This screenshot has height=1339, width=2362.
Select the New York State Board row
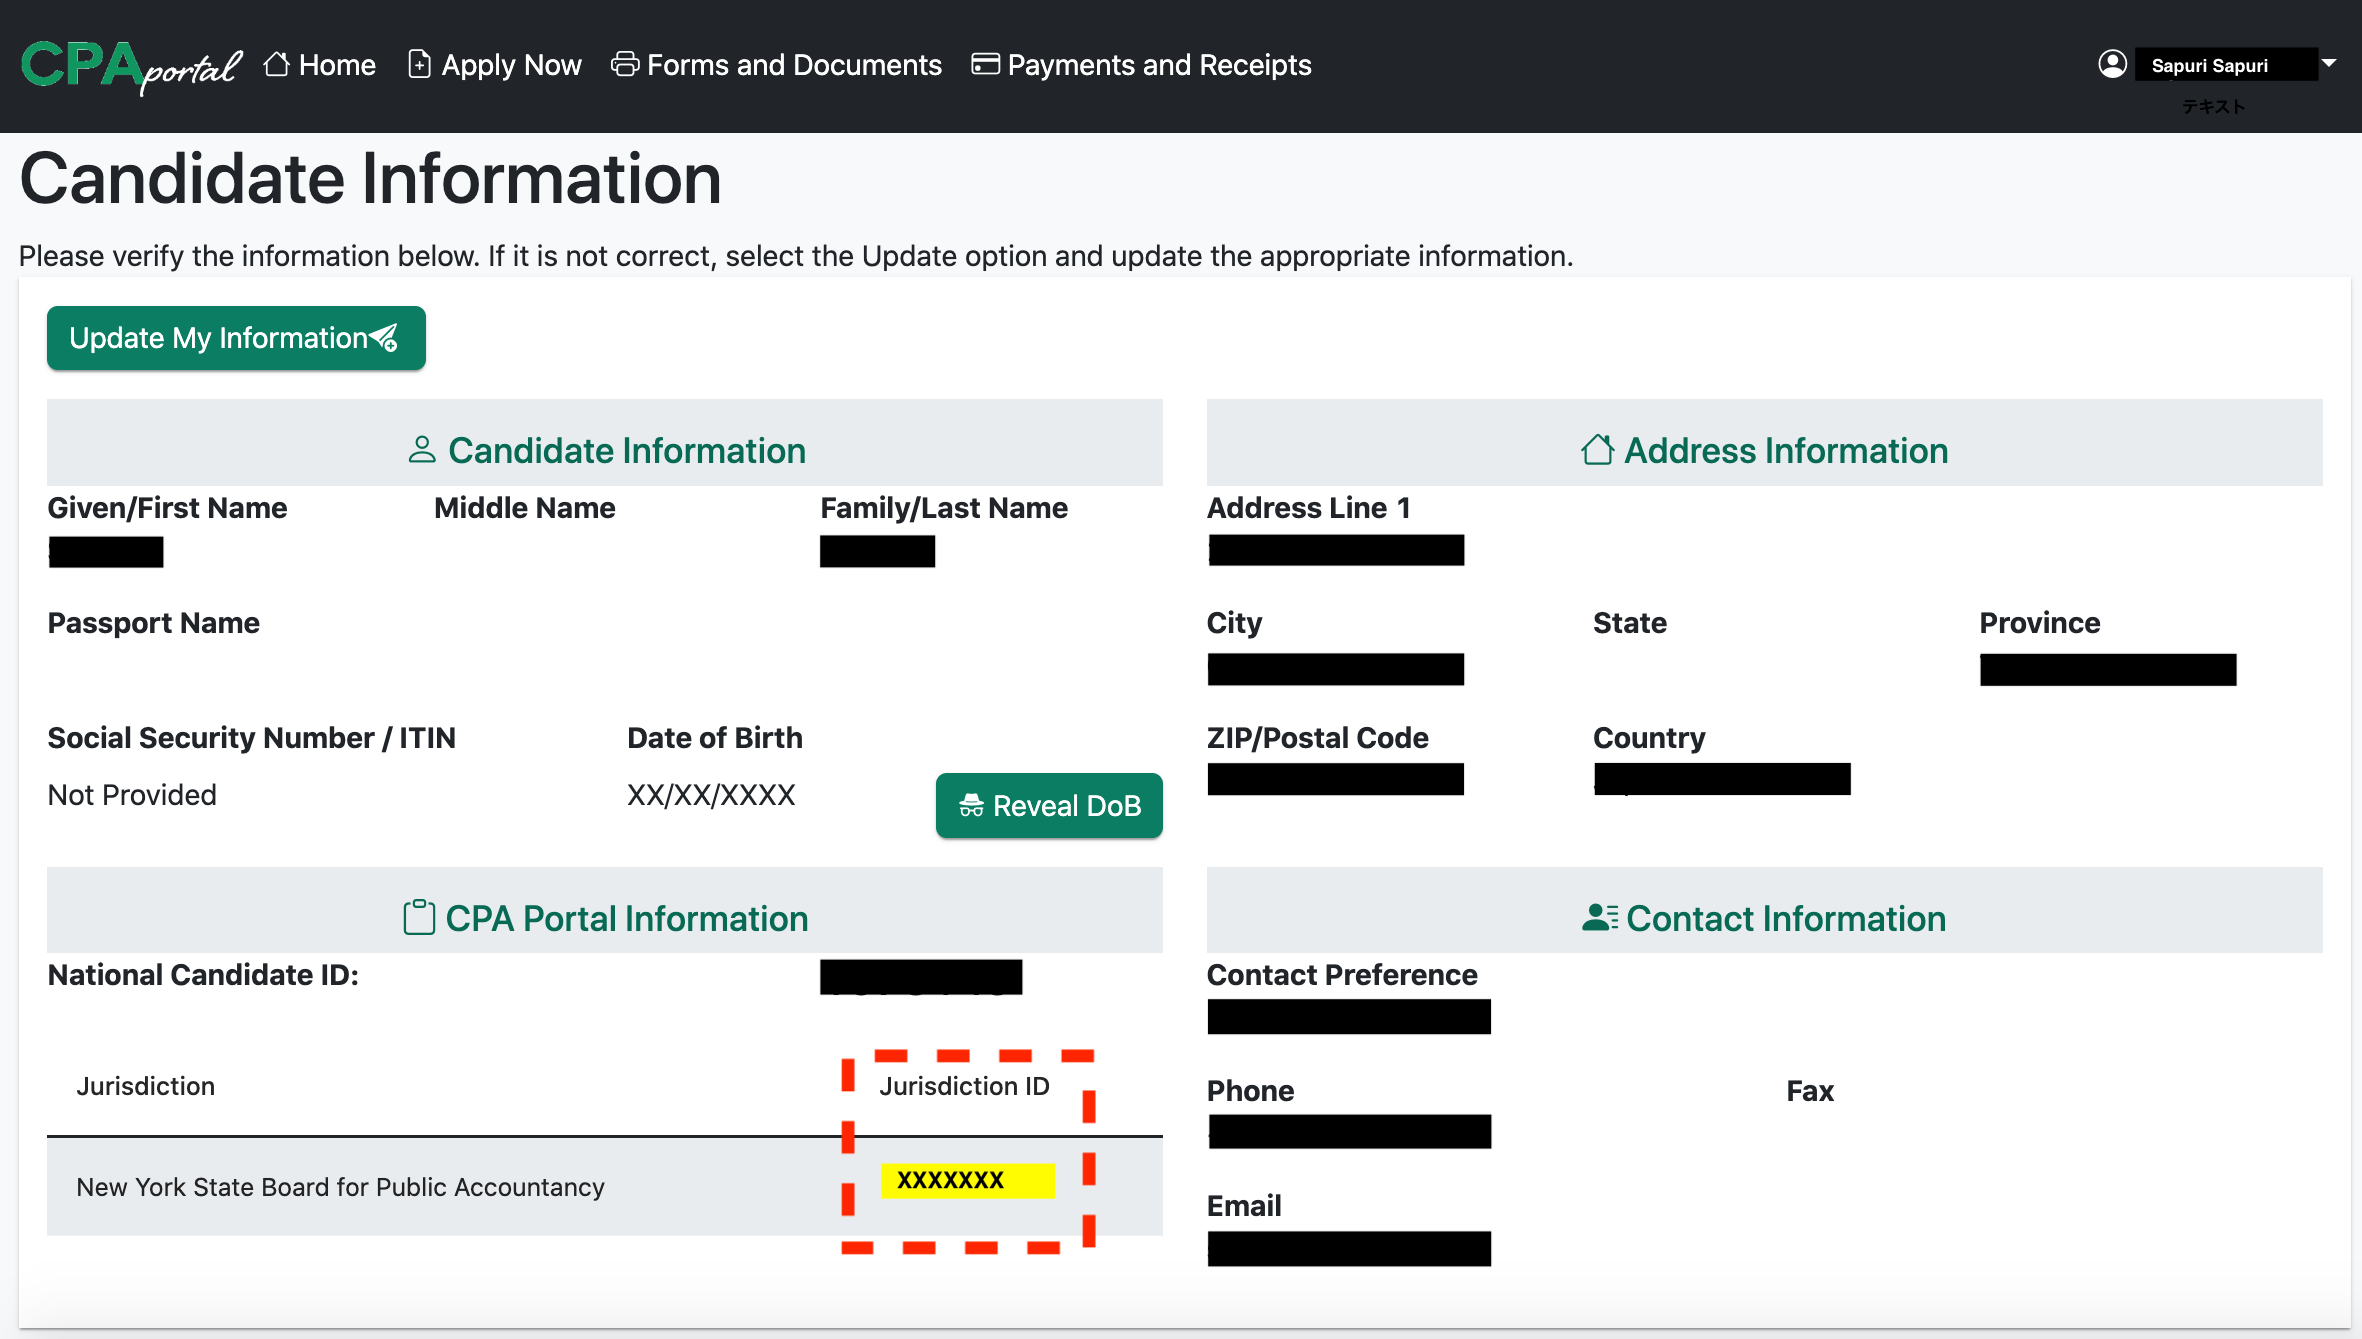tap(340, 1187)
